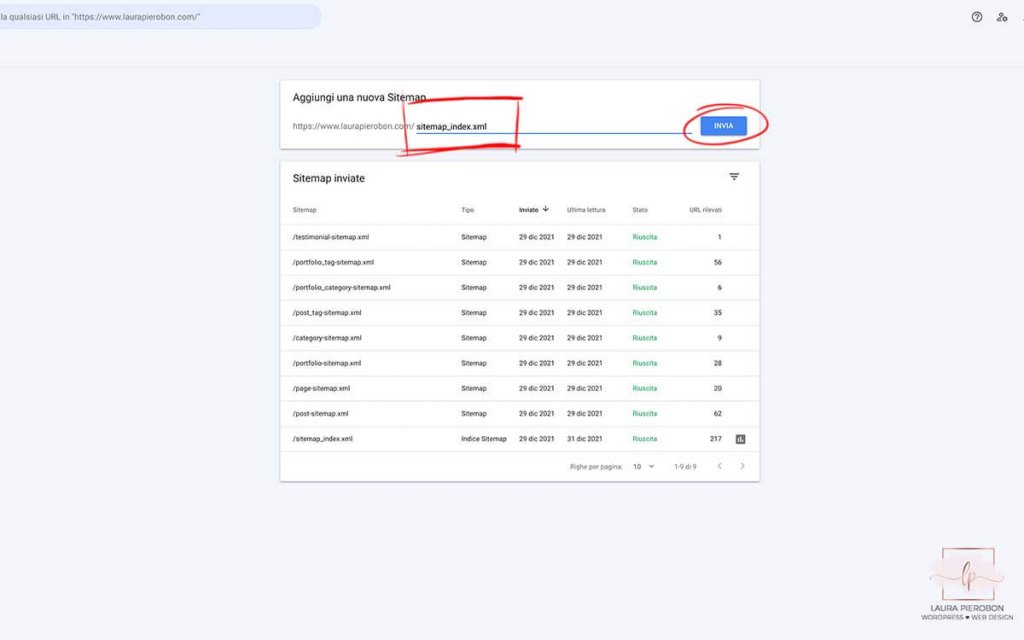The width and height of the screenshot is (1024, 640).
Task: Select the /page-sitemap.xml entry
Action: 321,388
